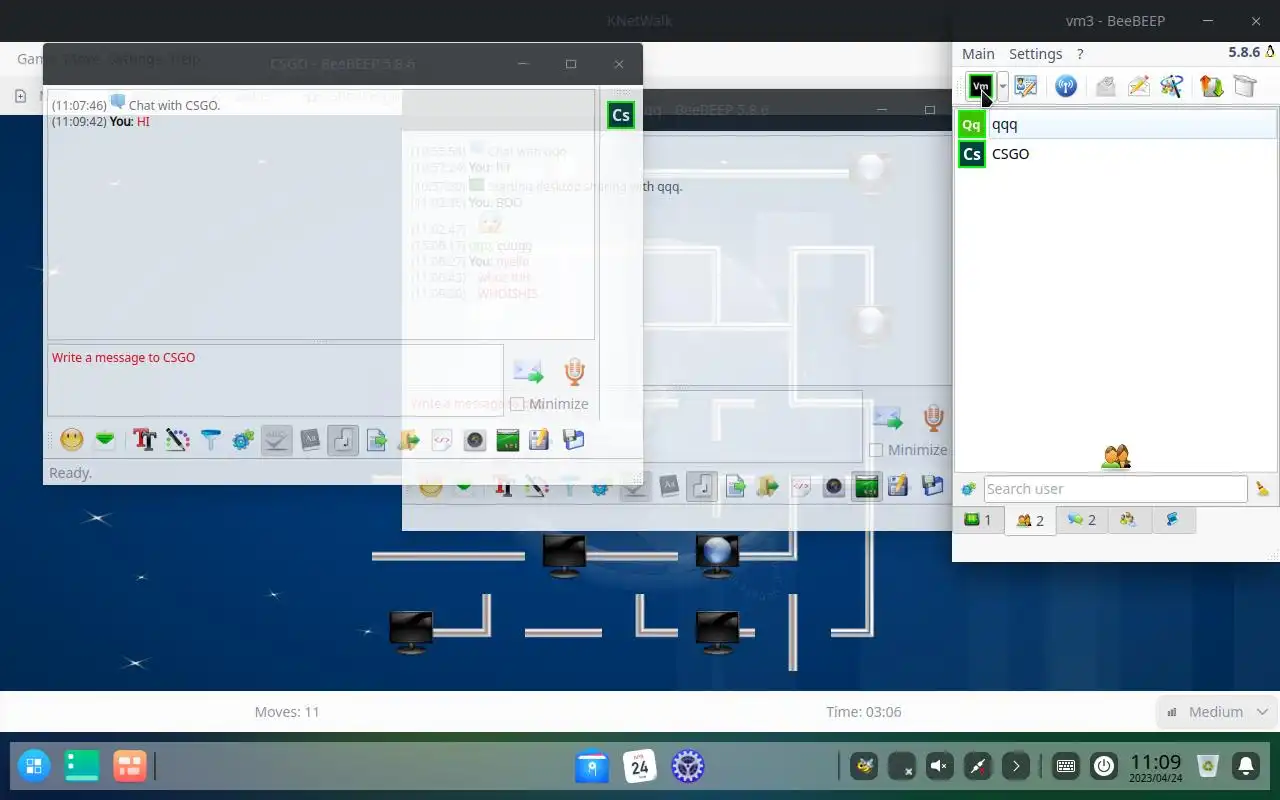Switch to users tab labeled 2
Viewport: 1280px width, 800px height.
click(x=1030, y=520)
